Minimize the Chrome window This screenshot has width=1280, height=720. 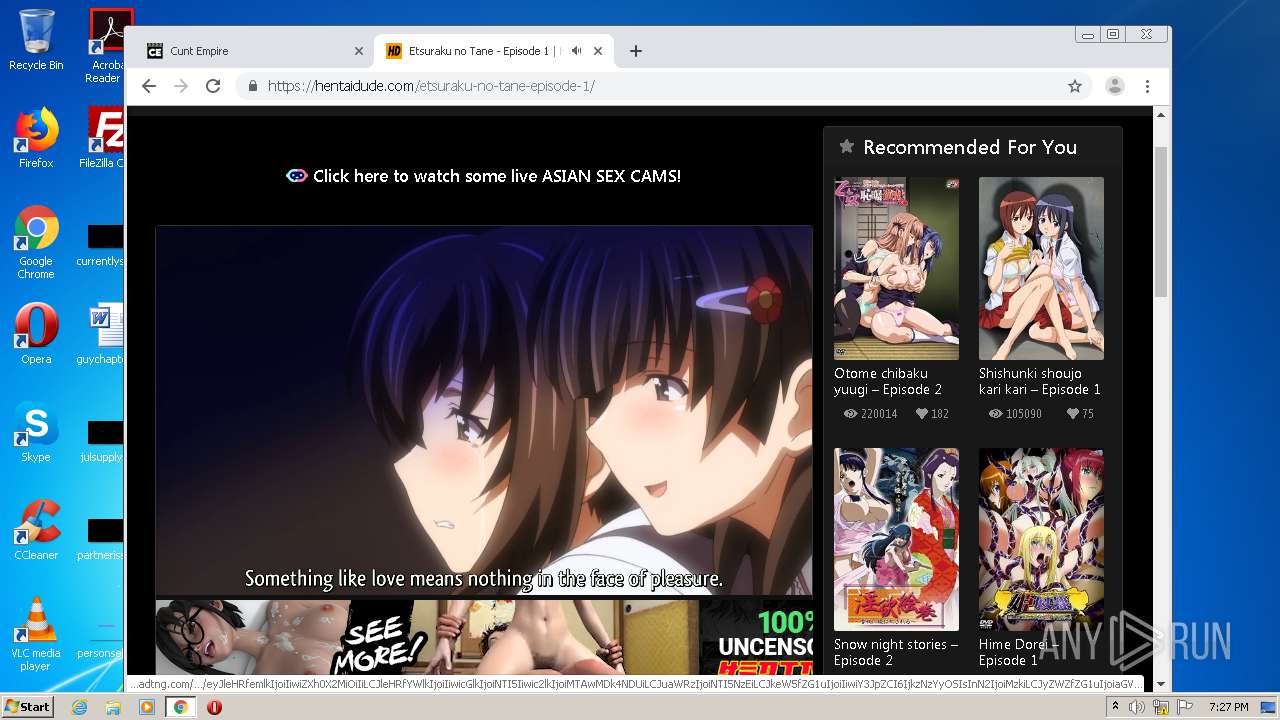tap(1088, 34)
